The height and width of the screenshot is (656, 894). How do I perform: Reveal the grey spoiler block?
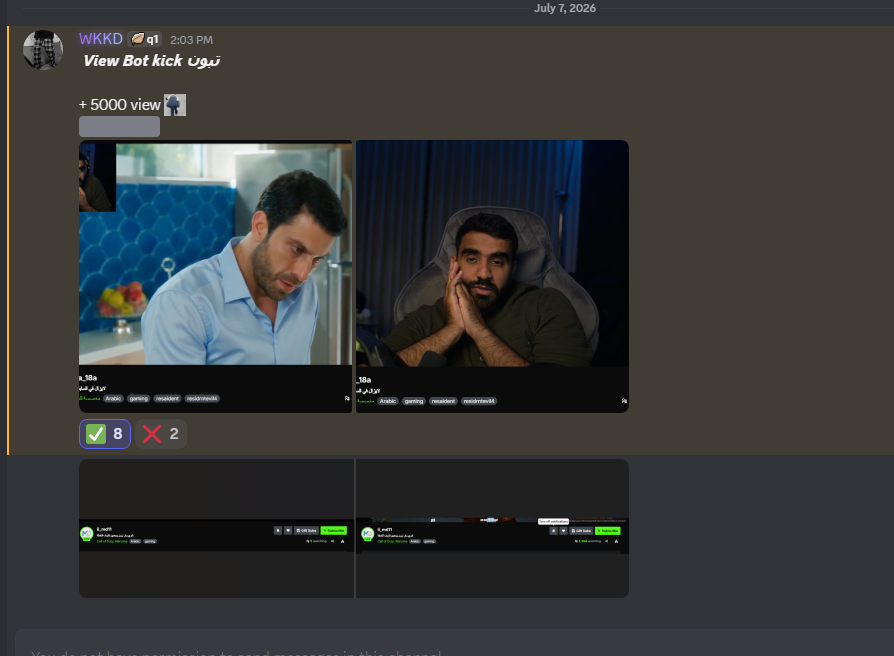coord(119,127)
